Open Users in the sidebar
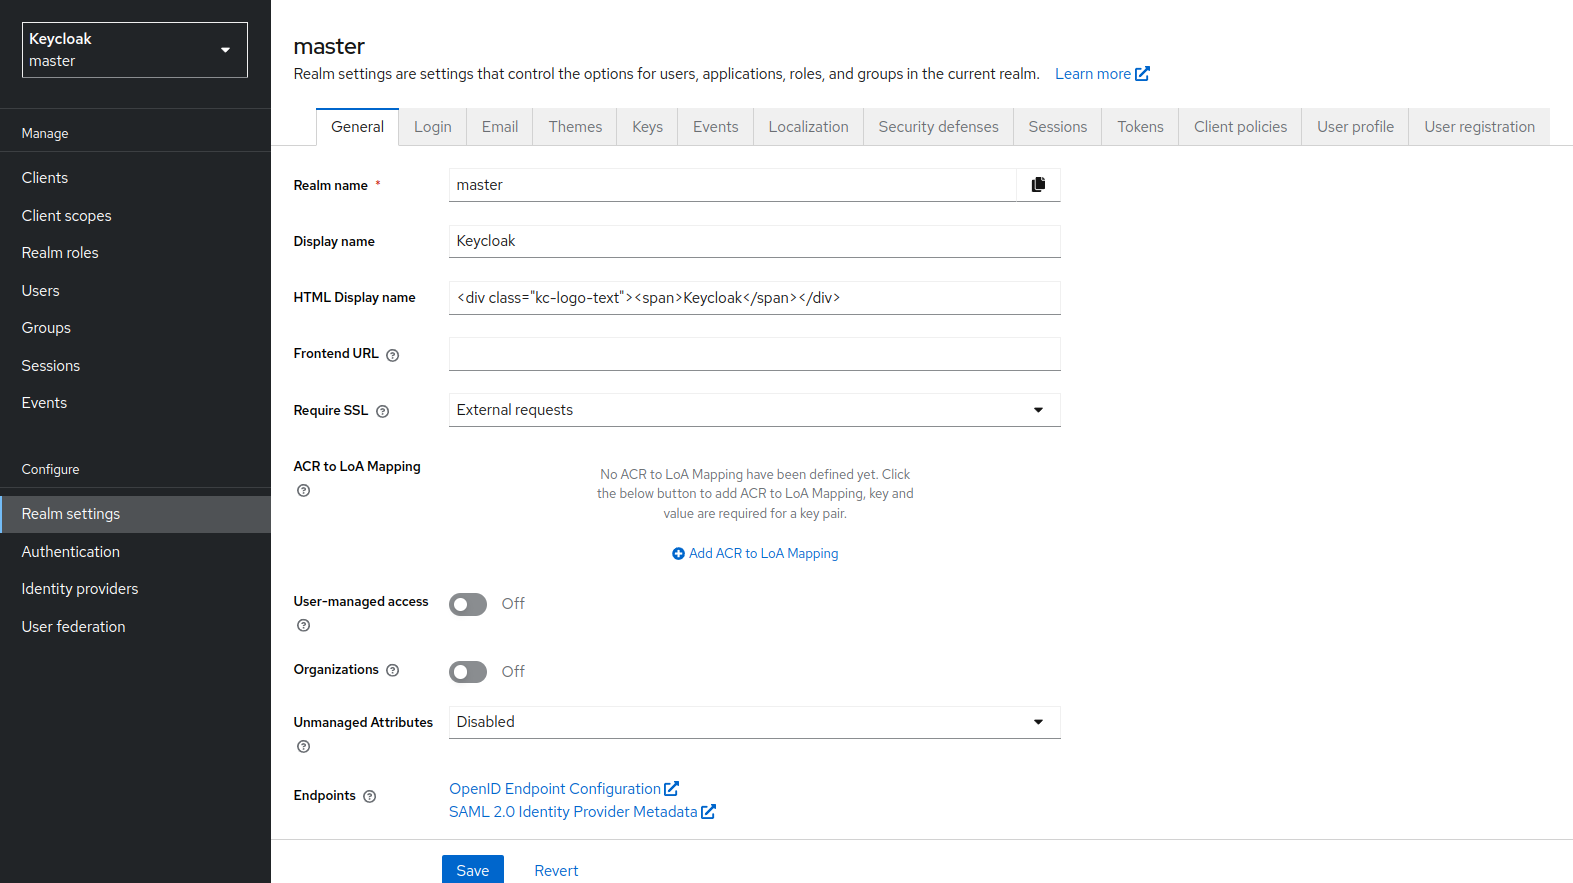 tap(135, 291)
